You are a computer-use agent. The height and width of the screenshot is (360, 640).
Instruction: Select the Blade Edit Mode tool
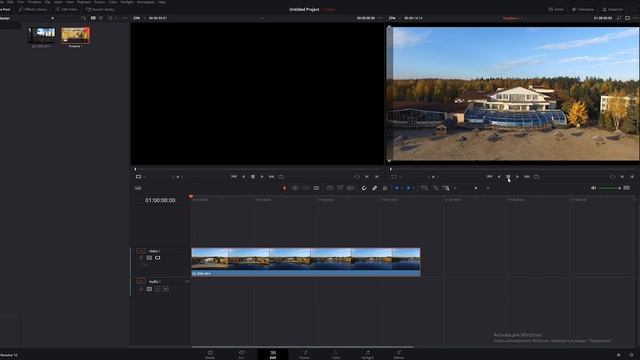(x=316, y=188)
